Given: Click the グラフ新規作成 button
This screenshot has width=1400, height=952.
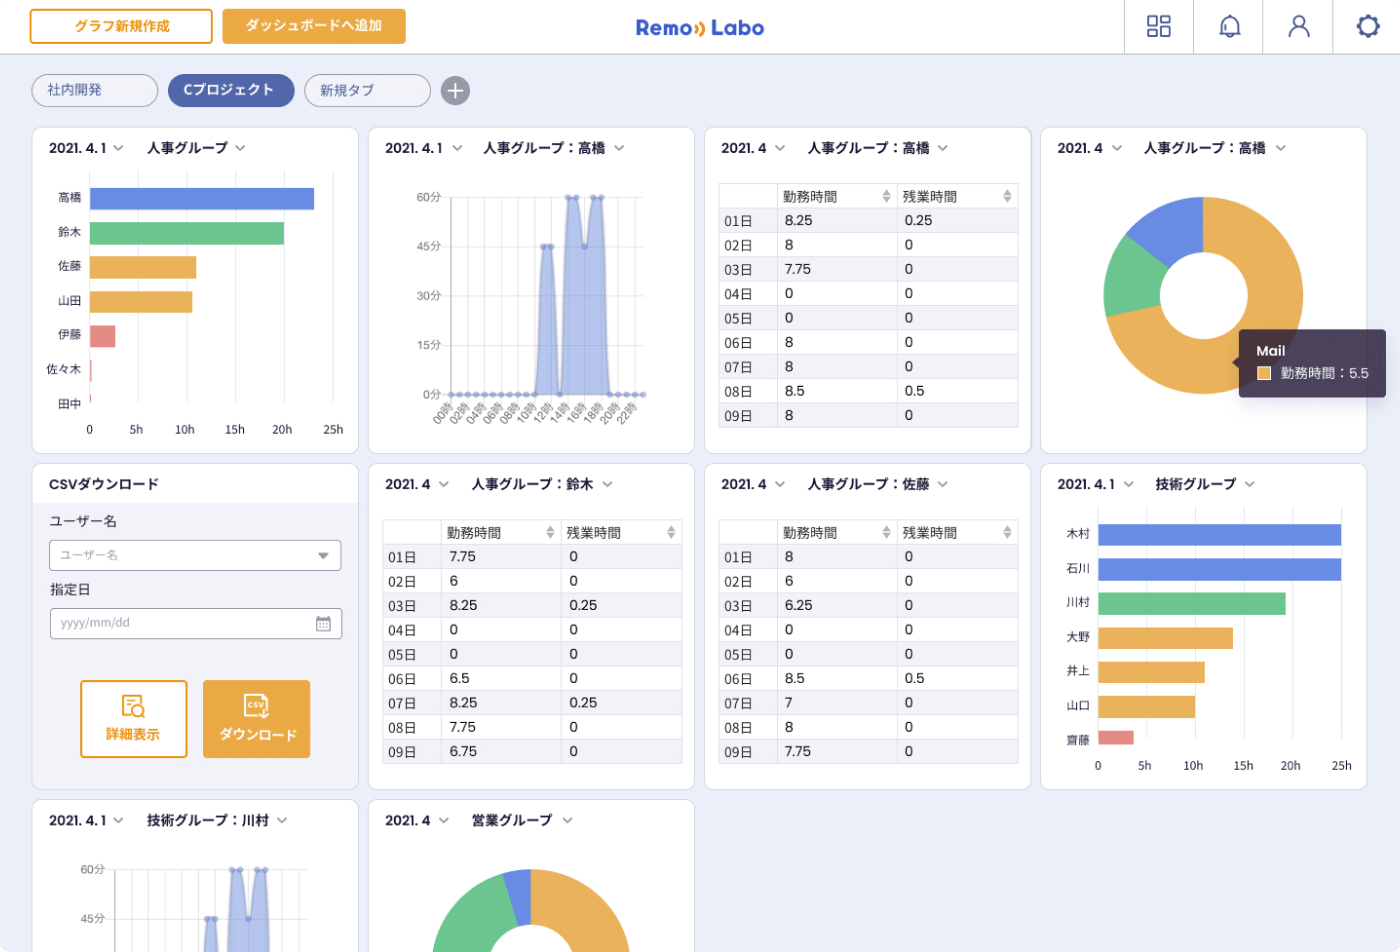Looking at the screenshot, I should click(x=121, y=26).
